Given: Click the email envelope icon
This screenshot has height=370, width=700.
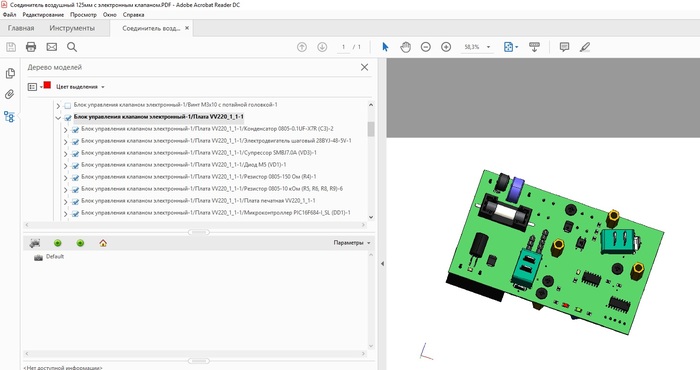Looking at the screenshot, I should coord(52,47).
